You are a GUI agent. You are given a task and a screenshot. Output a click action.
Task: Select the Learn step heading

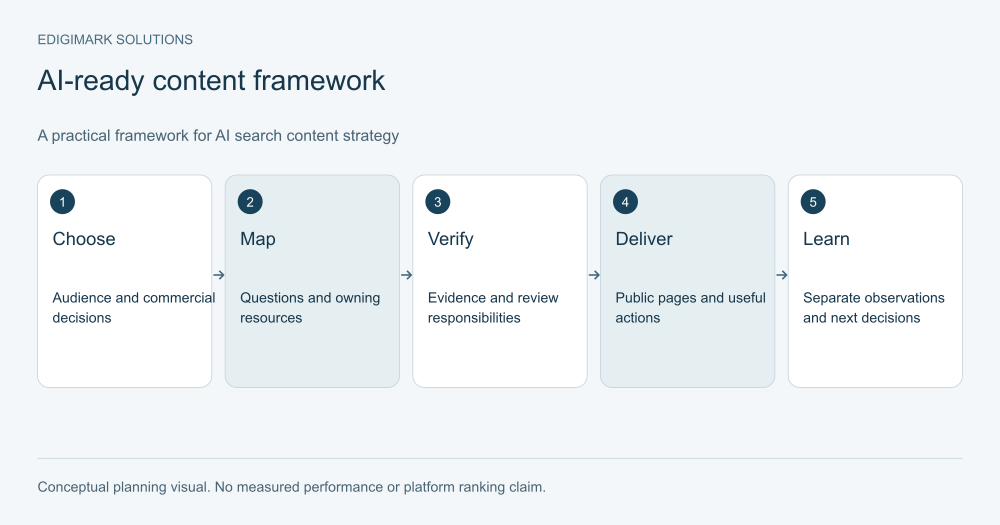[x=827, y=239]
